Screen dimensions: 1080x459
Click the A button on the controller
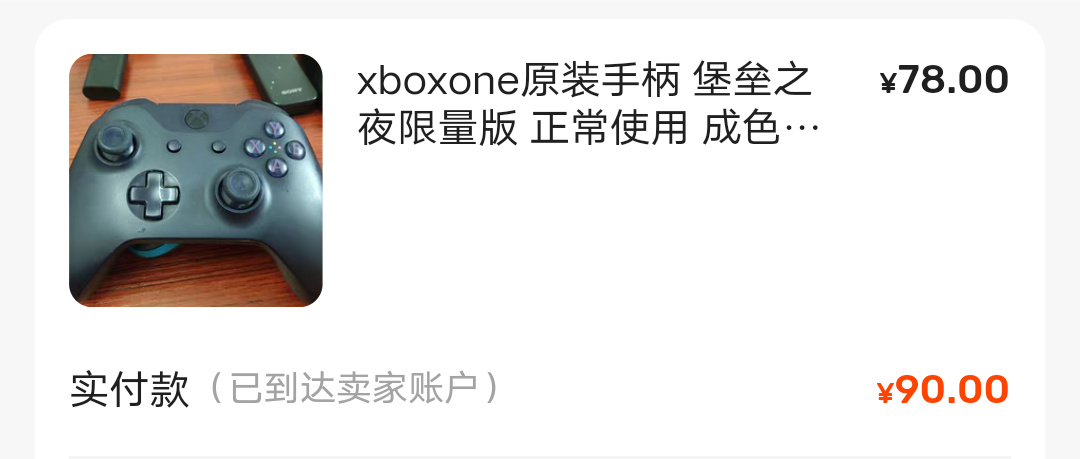click(277, 166)
